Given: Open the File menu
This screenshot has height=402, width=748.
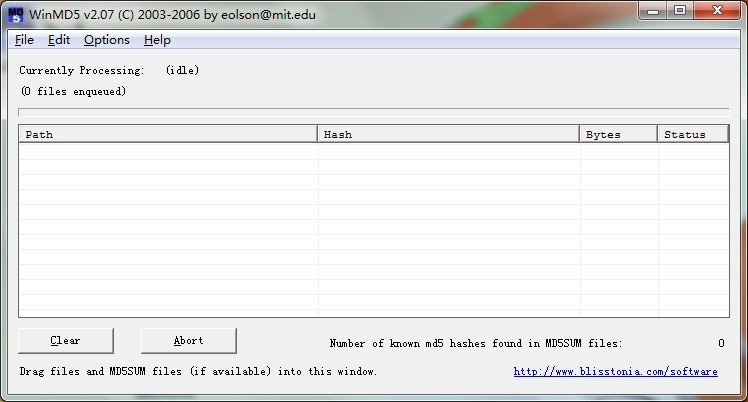Looking at the screenshot, I should pyautogui.click(x=24, y=40).
